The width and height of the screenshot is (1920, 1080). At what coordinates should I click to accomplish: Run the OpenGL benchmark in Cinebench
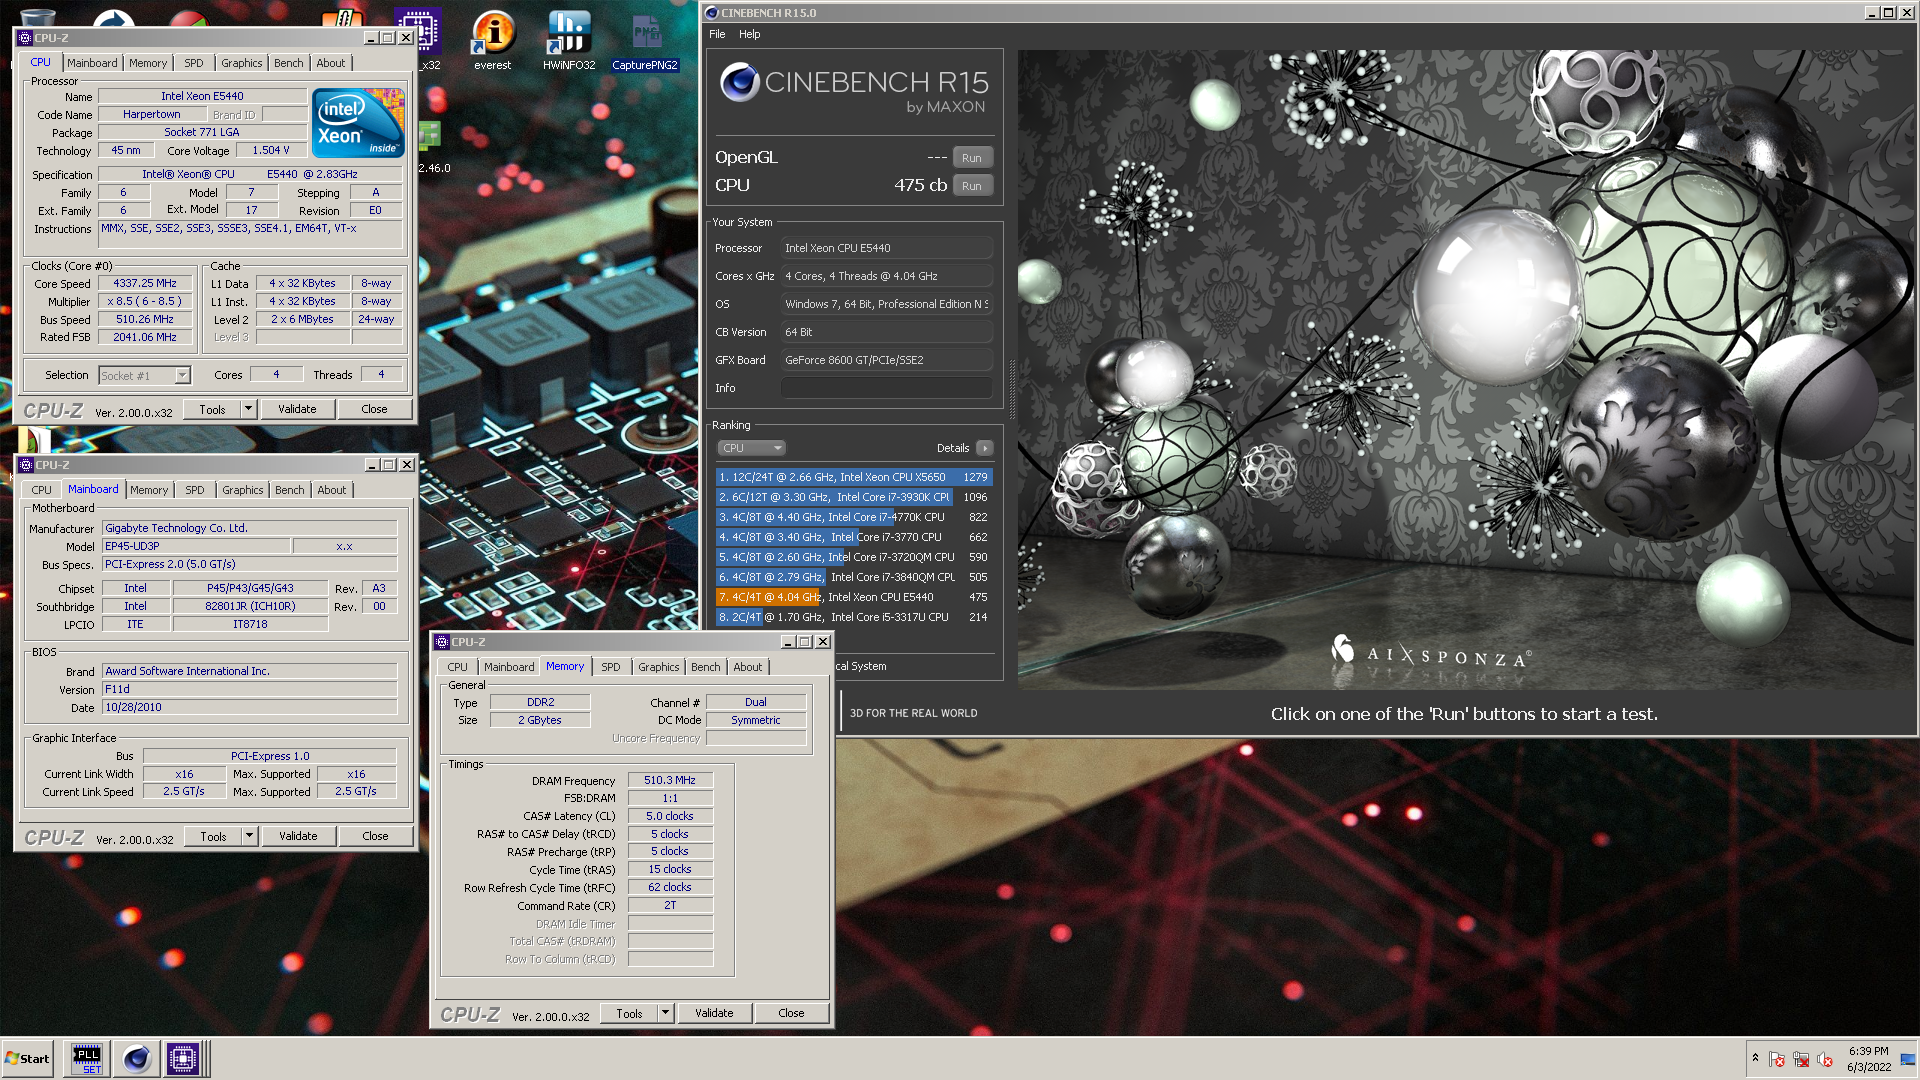pyautogui.click(x=972, y=158)
